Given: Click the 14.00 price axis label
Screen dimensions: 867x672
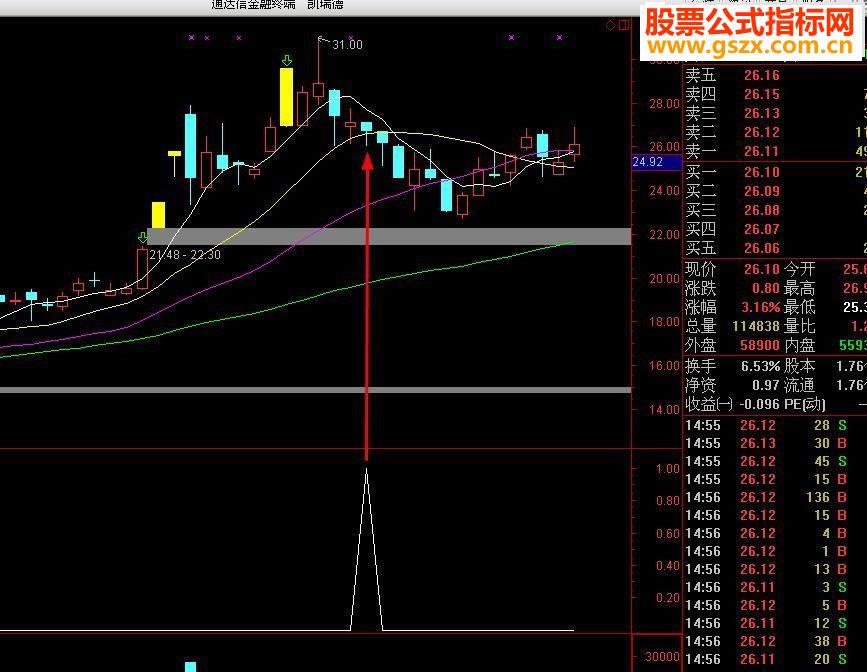Looking at the screenshot, I should point(665,410).
